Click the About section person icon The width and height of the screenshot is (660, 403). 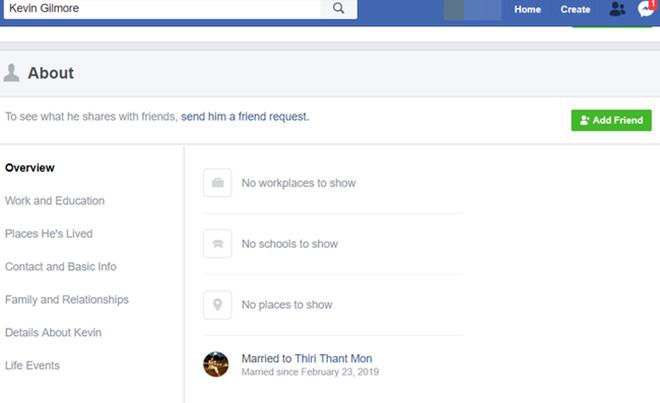pyautogui.click(x=12, y=73)
